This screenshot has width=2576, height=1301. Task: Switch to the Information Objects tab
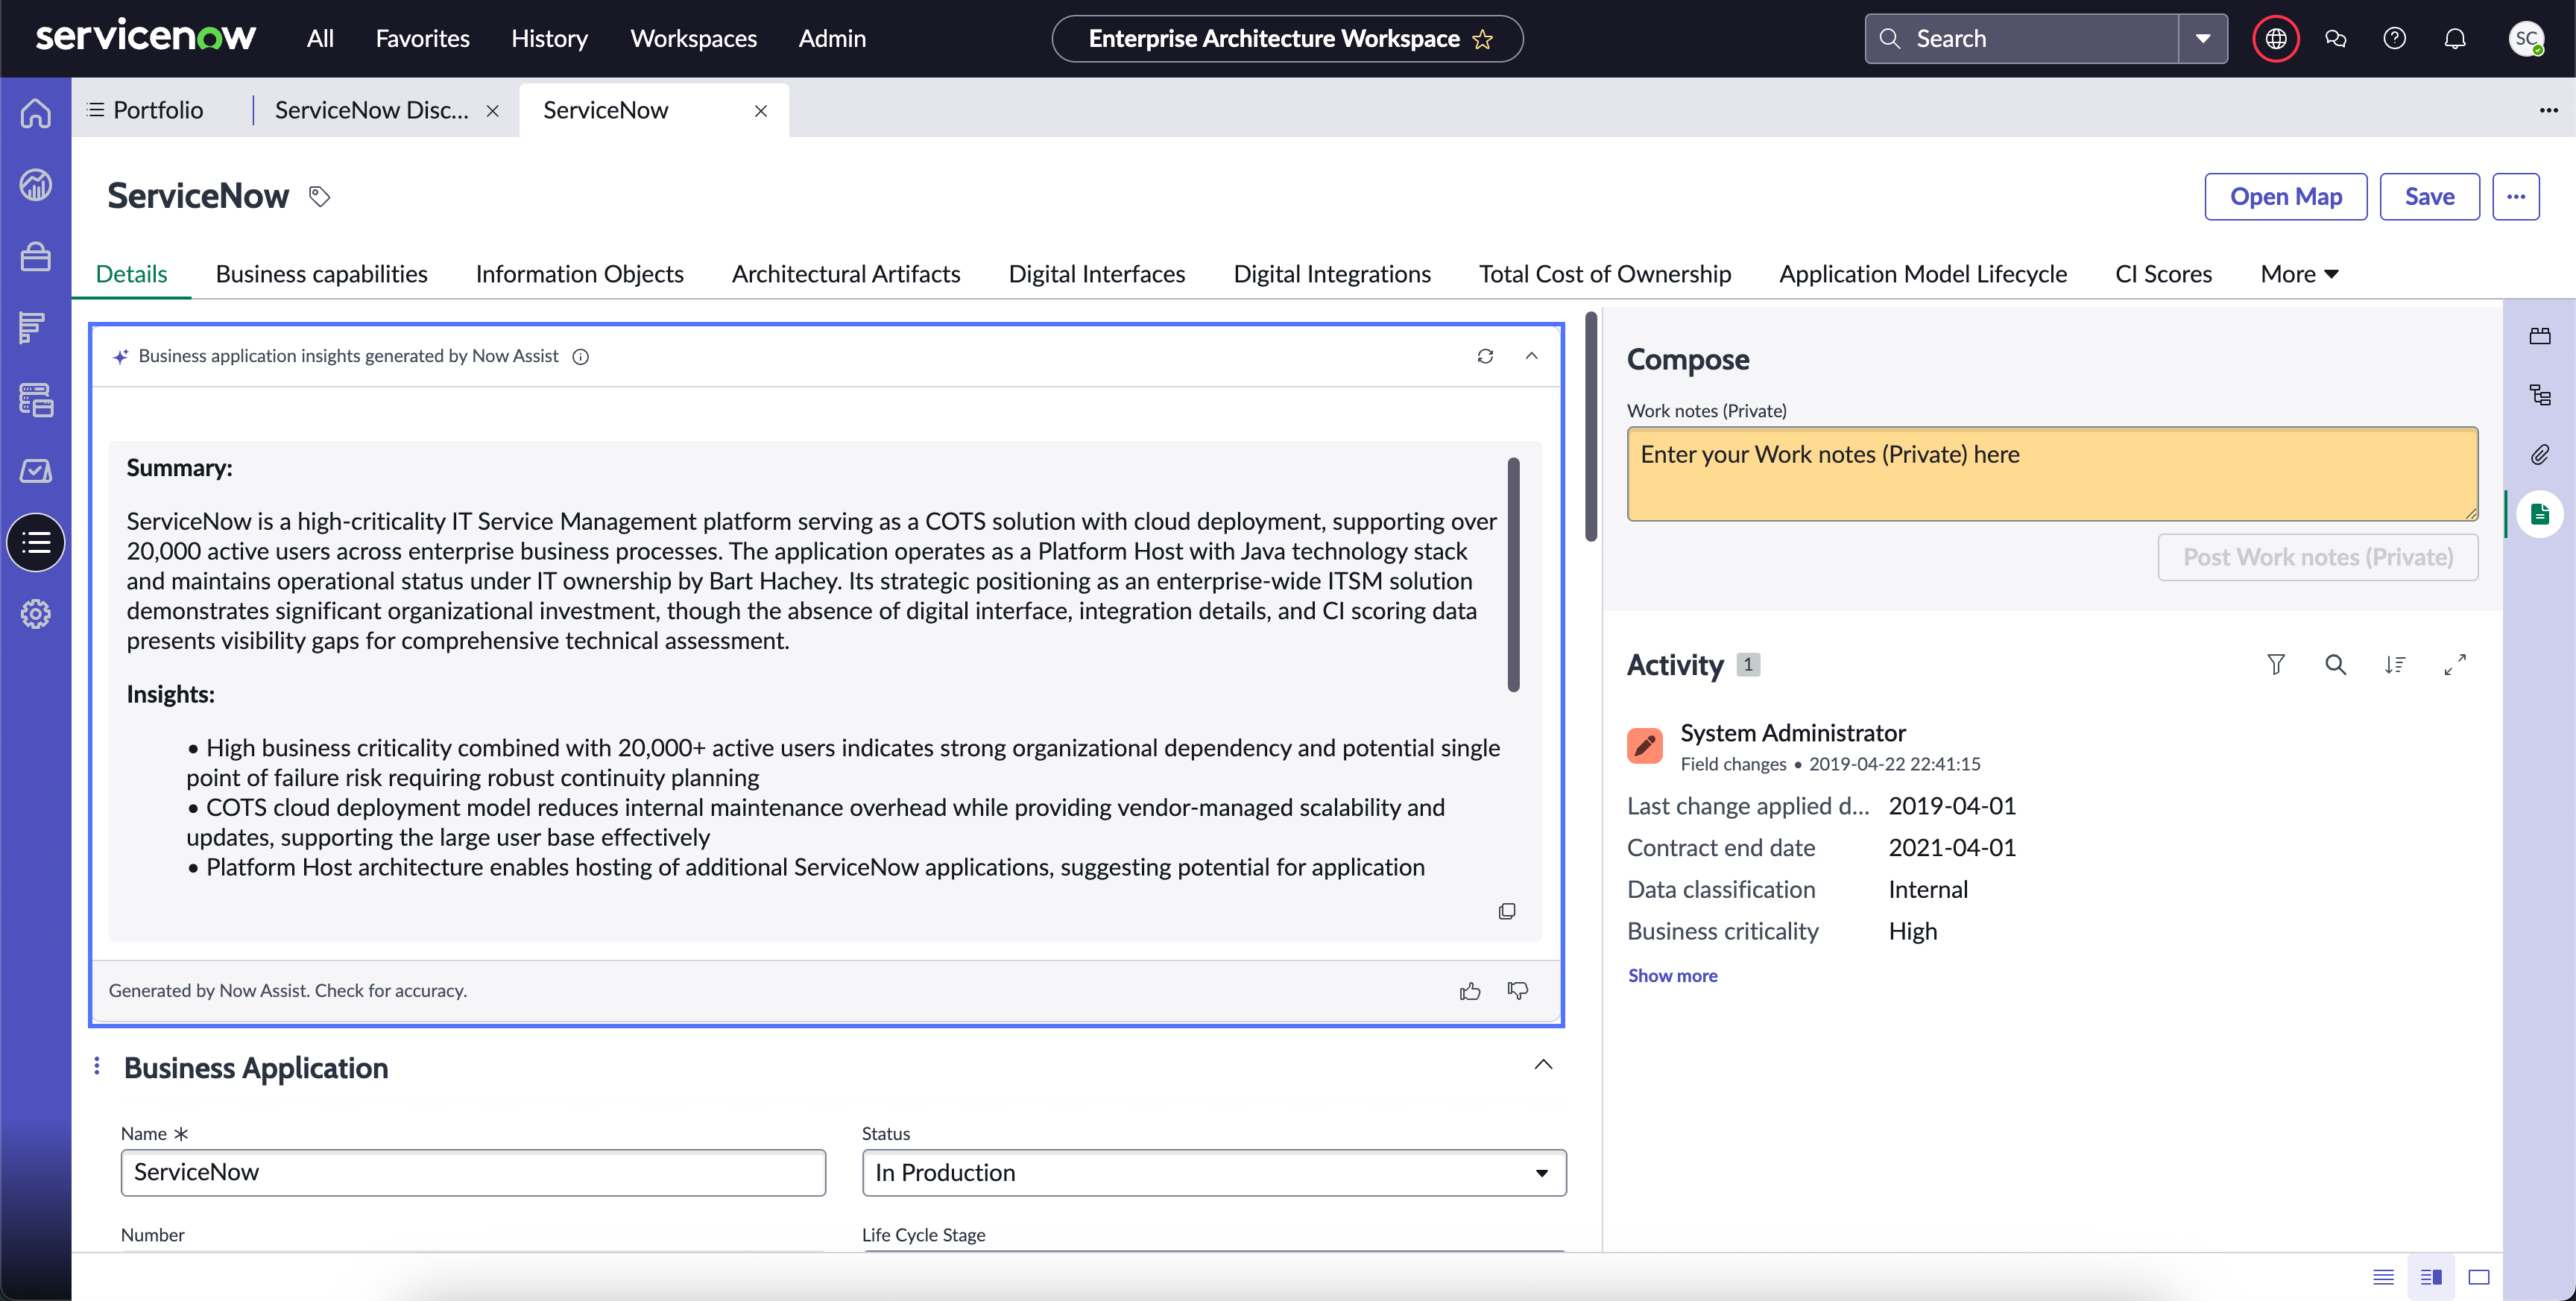pyautogui.click(x=579, y=274)
